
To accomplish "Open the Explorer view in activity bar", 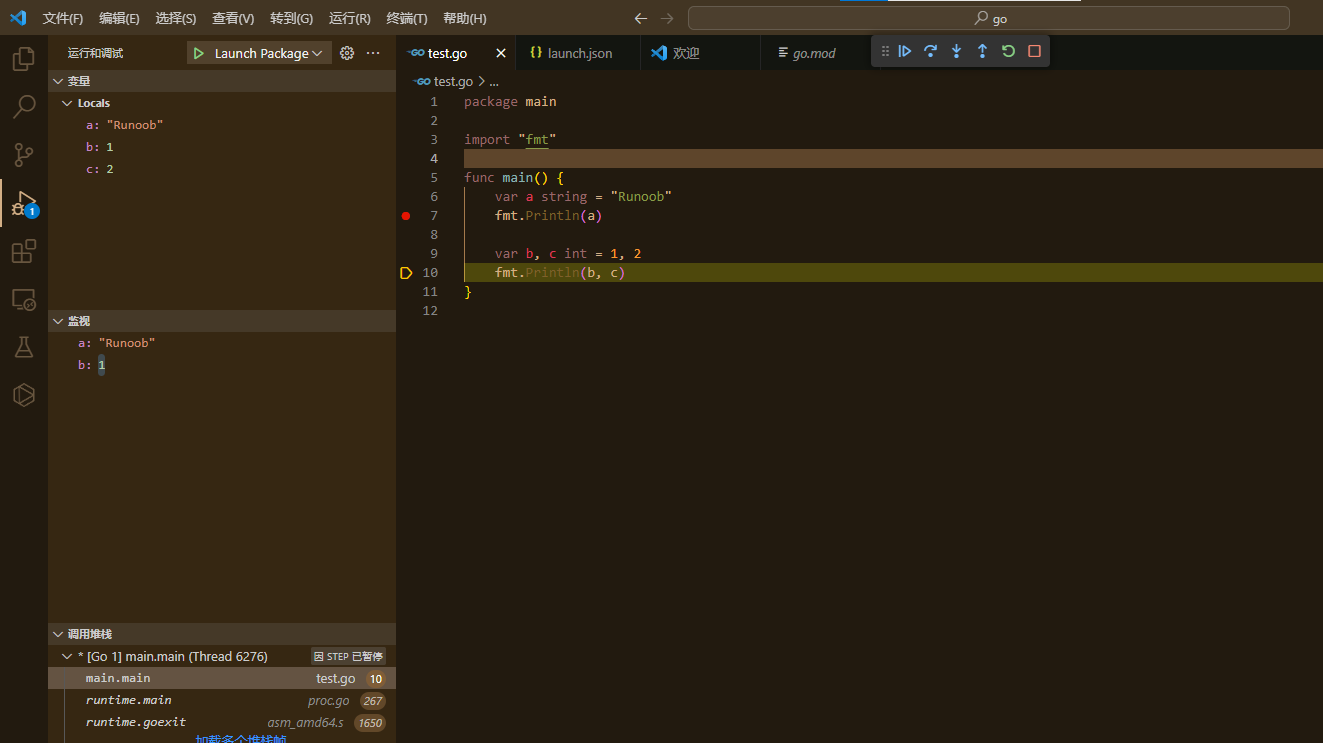I will 23,59.
